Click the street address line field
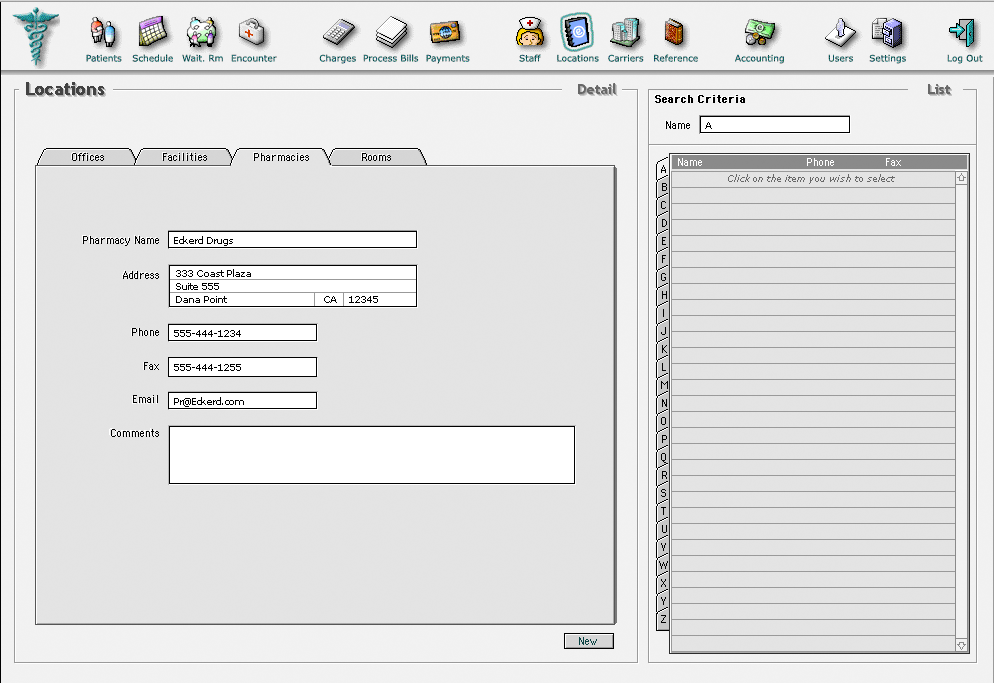The height and width of the screenshot is (683, 994). [293, 273]
